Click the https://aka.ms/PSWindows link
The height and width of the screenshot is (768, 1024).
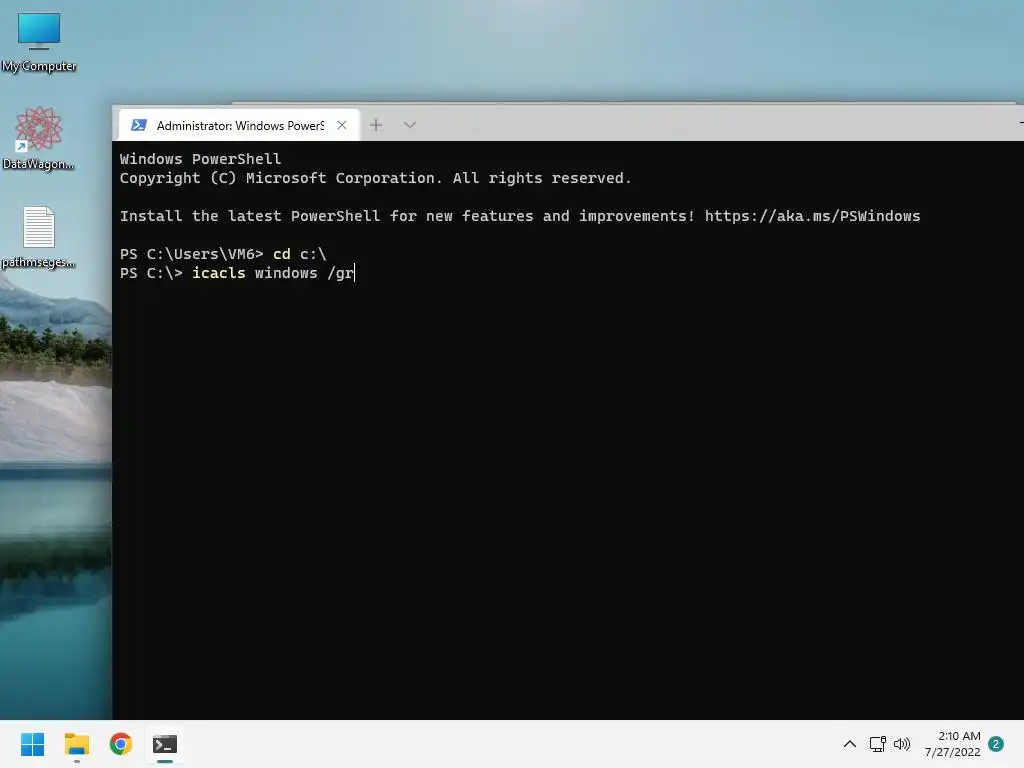point(812,216)
